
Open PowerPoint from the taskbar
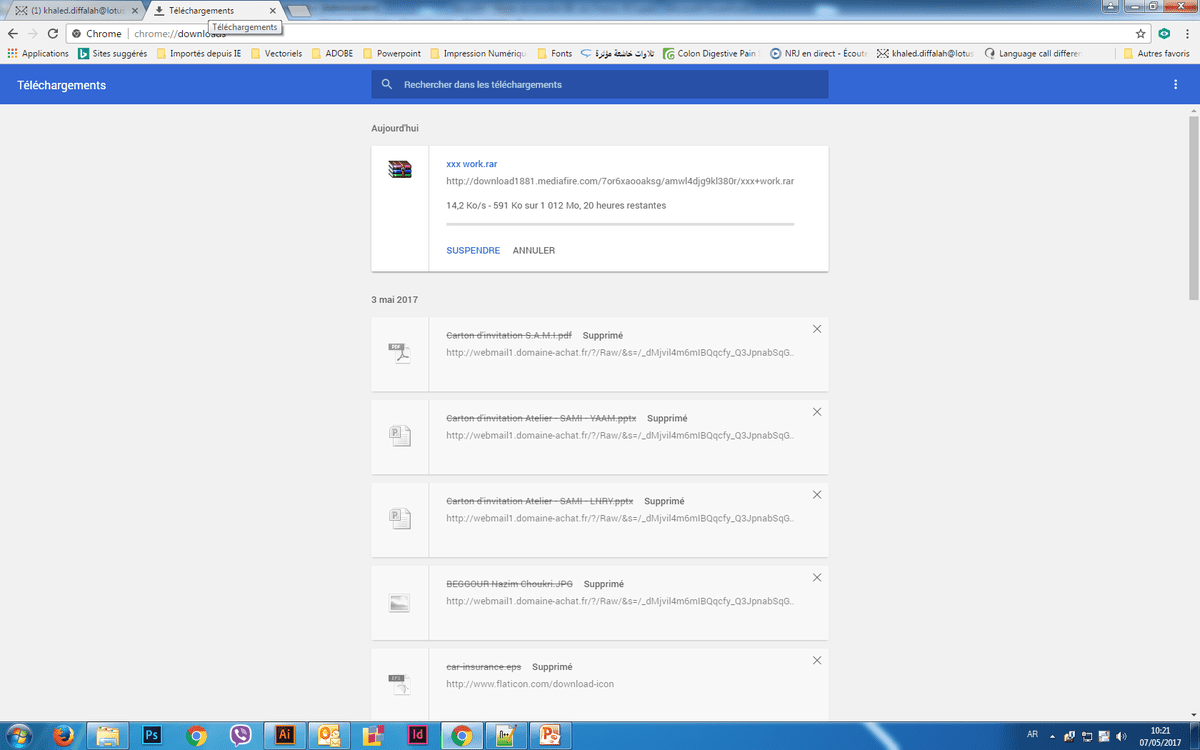550,736
